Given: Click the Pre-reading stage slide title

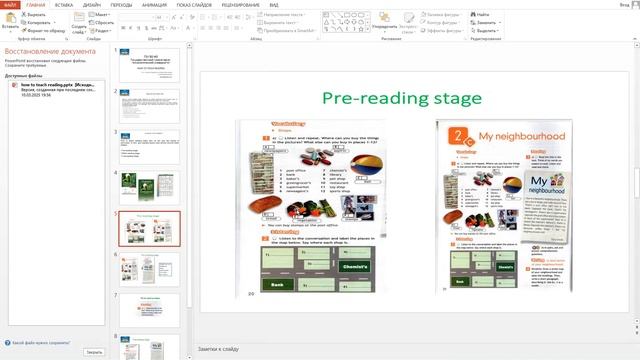Looking at the screenshot, I should click(x=402, y=98).
